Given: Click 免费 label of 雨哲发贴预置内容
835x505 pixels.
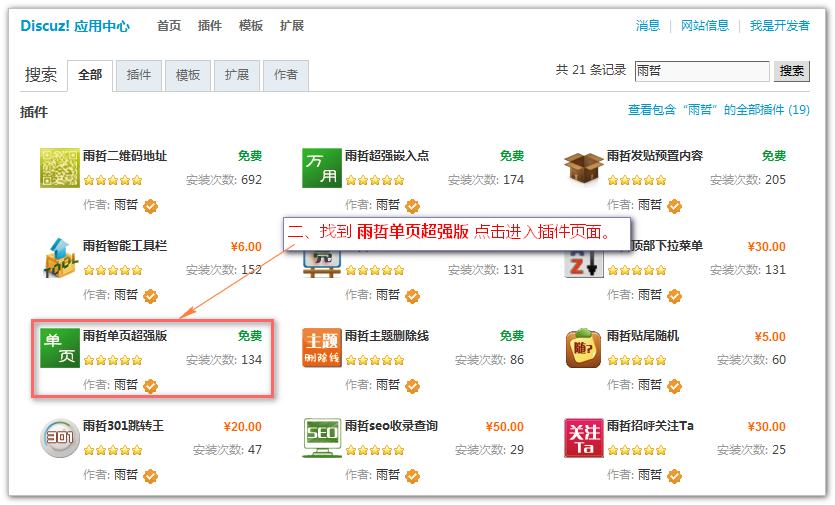Looking at the screenshot, I should tap(773, 156).
